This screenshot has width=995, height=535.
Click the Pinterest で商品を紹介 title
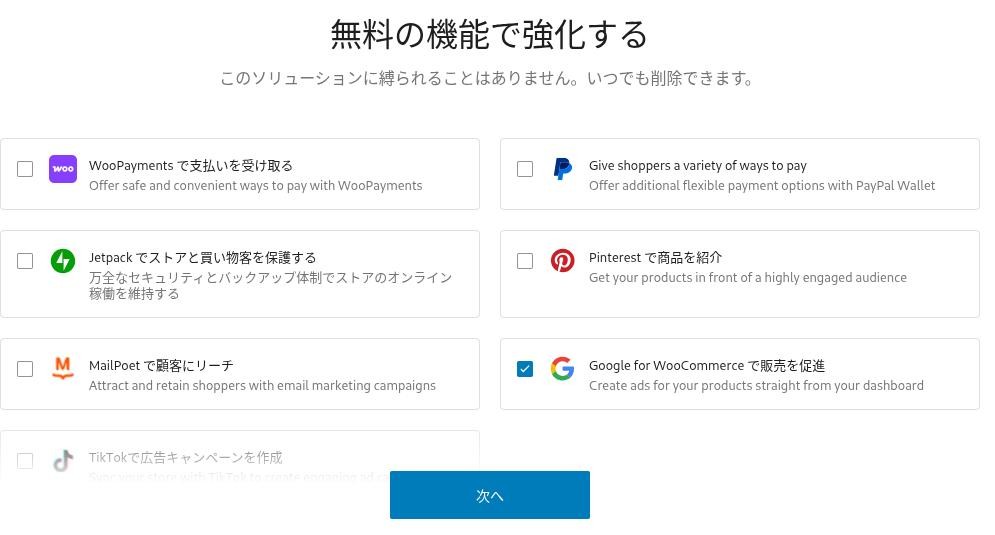click(x=655, y=258)
